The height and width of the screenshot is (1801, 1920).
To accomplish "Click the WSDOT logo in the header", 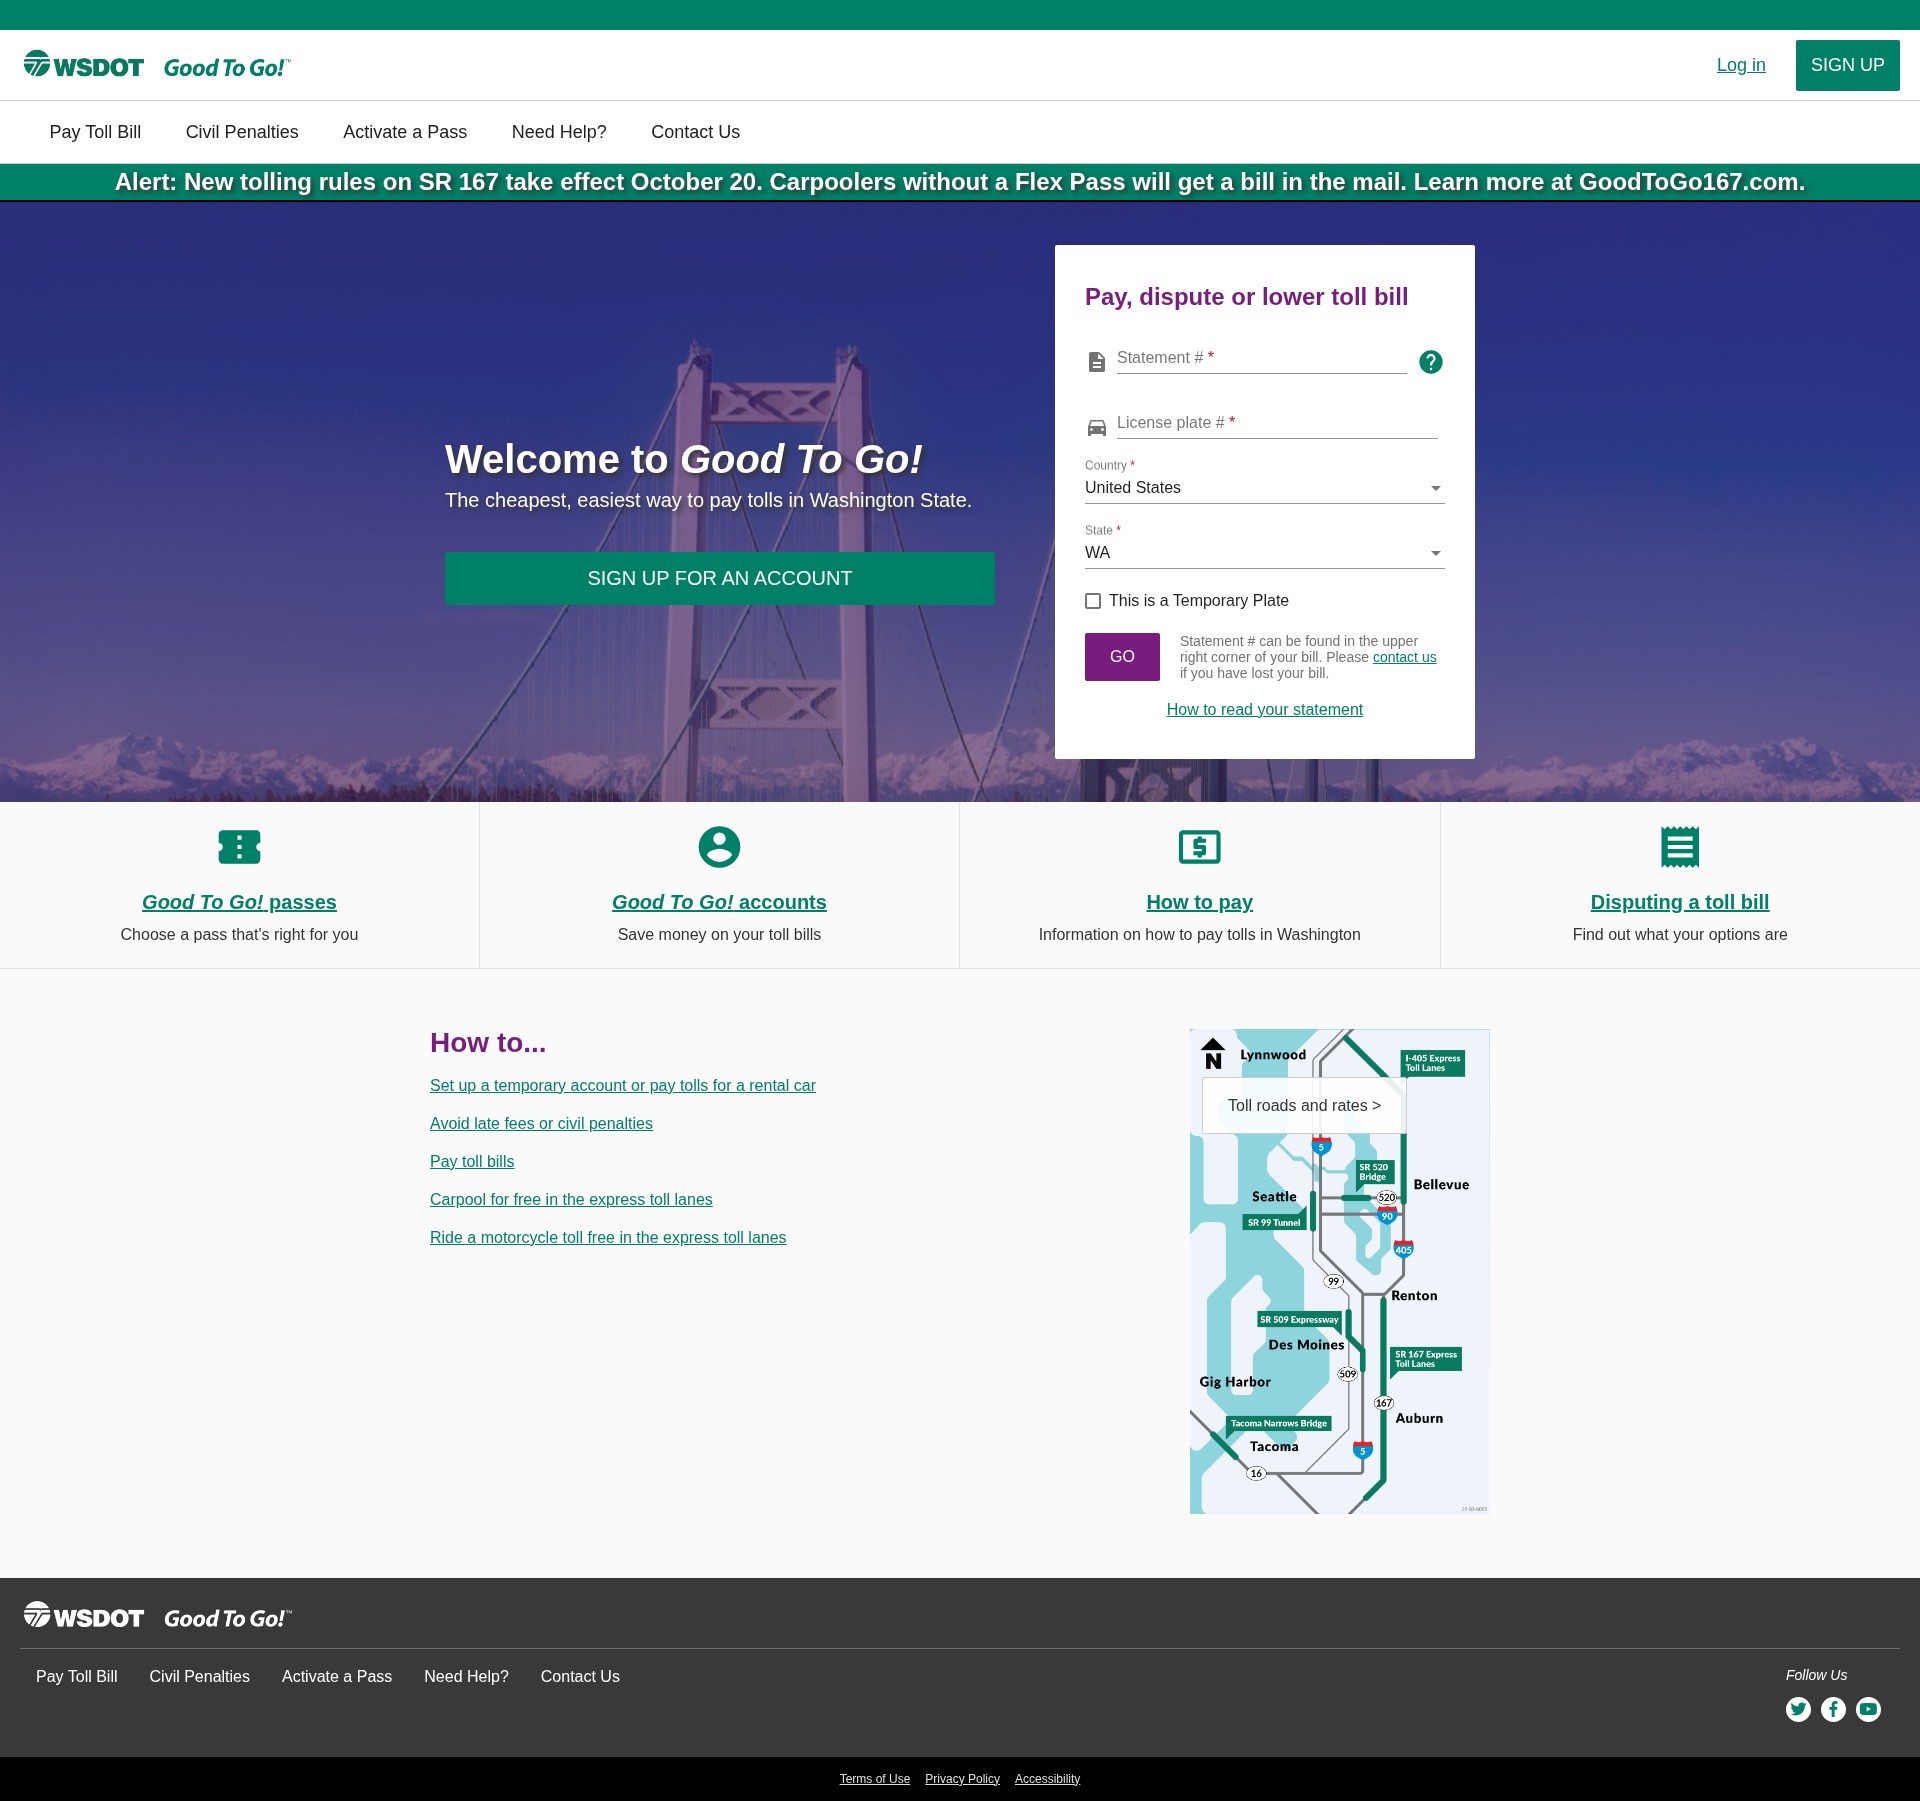I will click(x=84, y=65).
